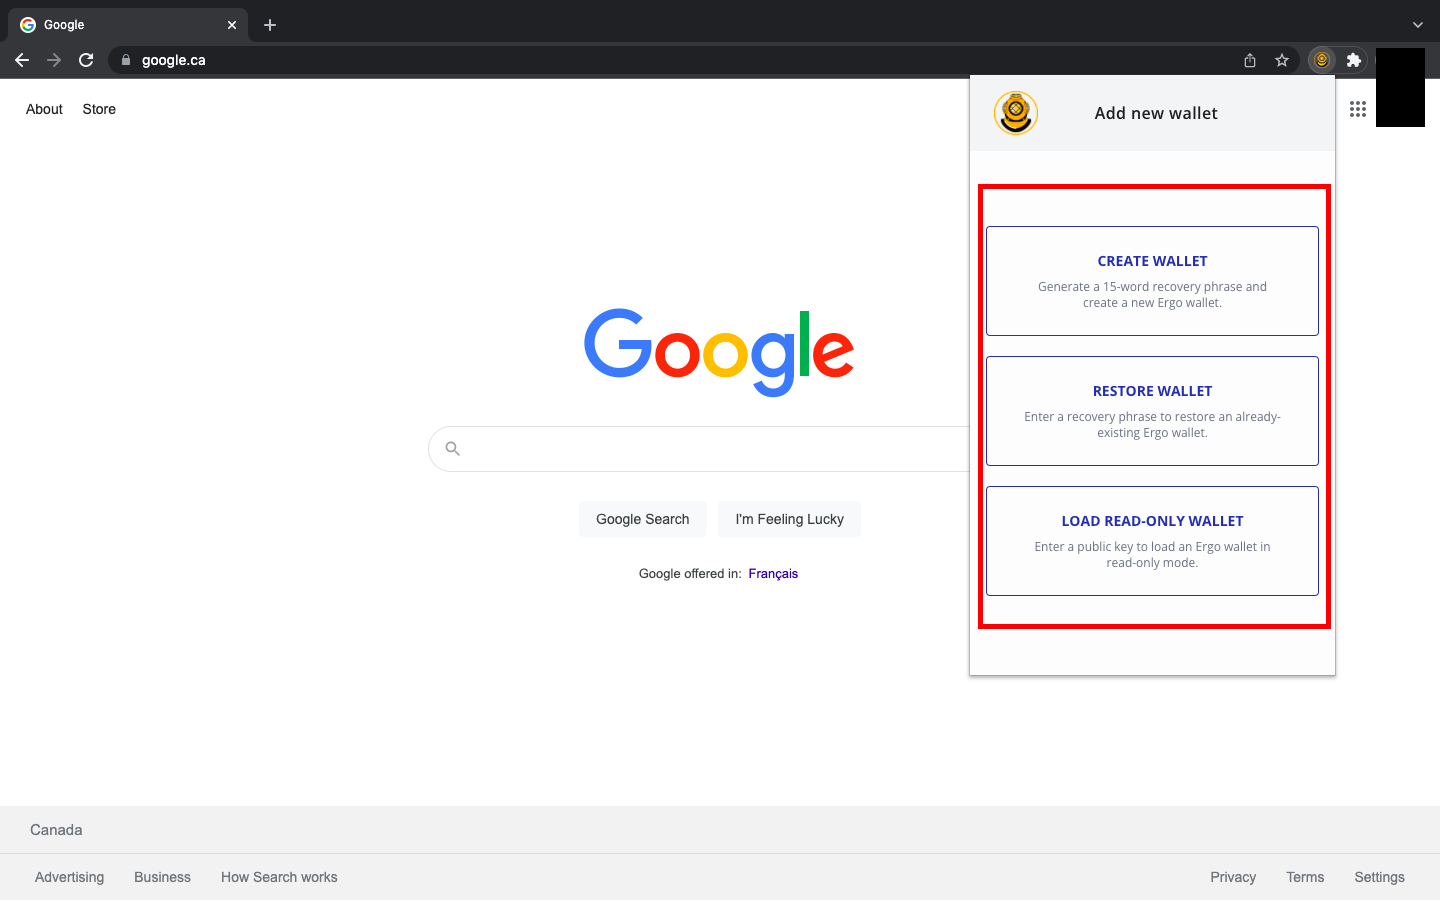Click the Ergo wallet extension icon in toolbar

point(1322,60)
